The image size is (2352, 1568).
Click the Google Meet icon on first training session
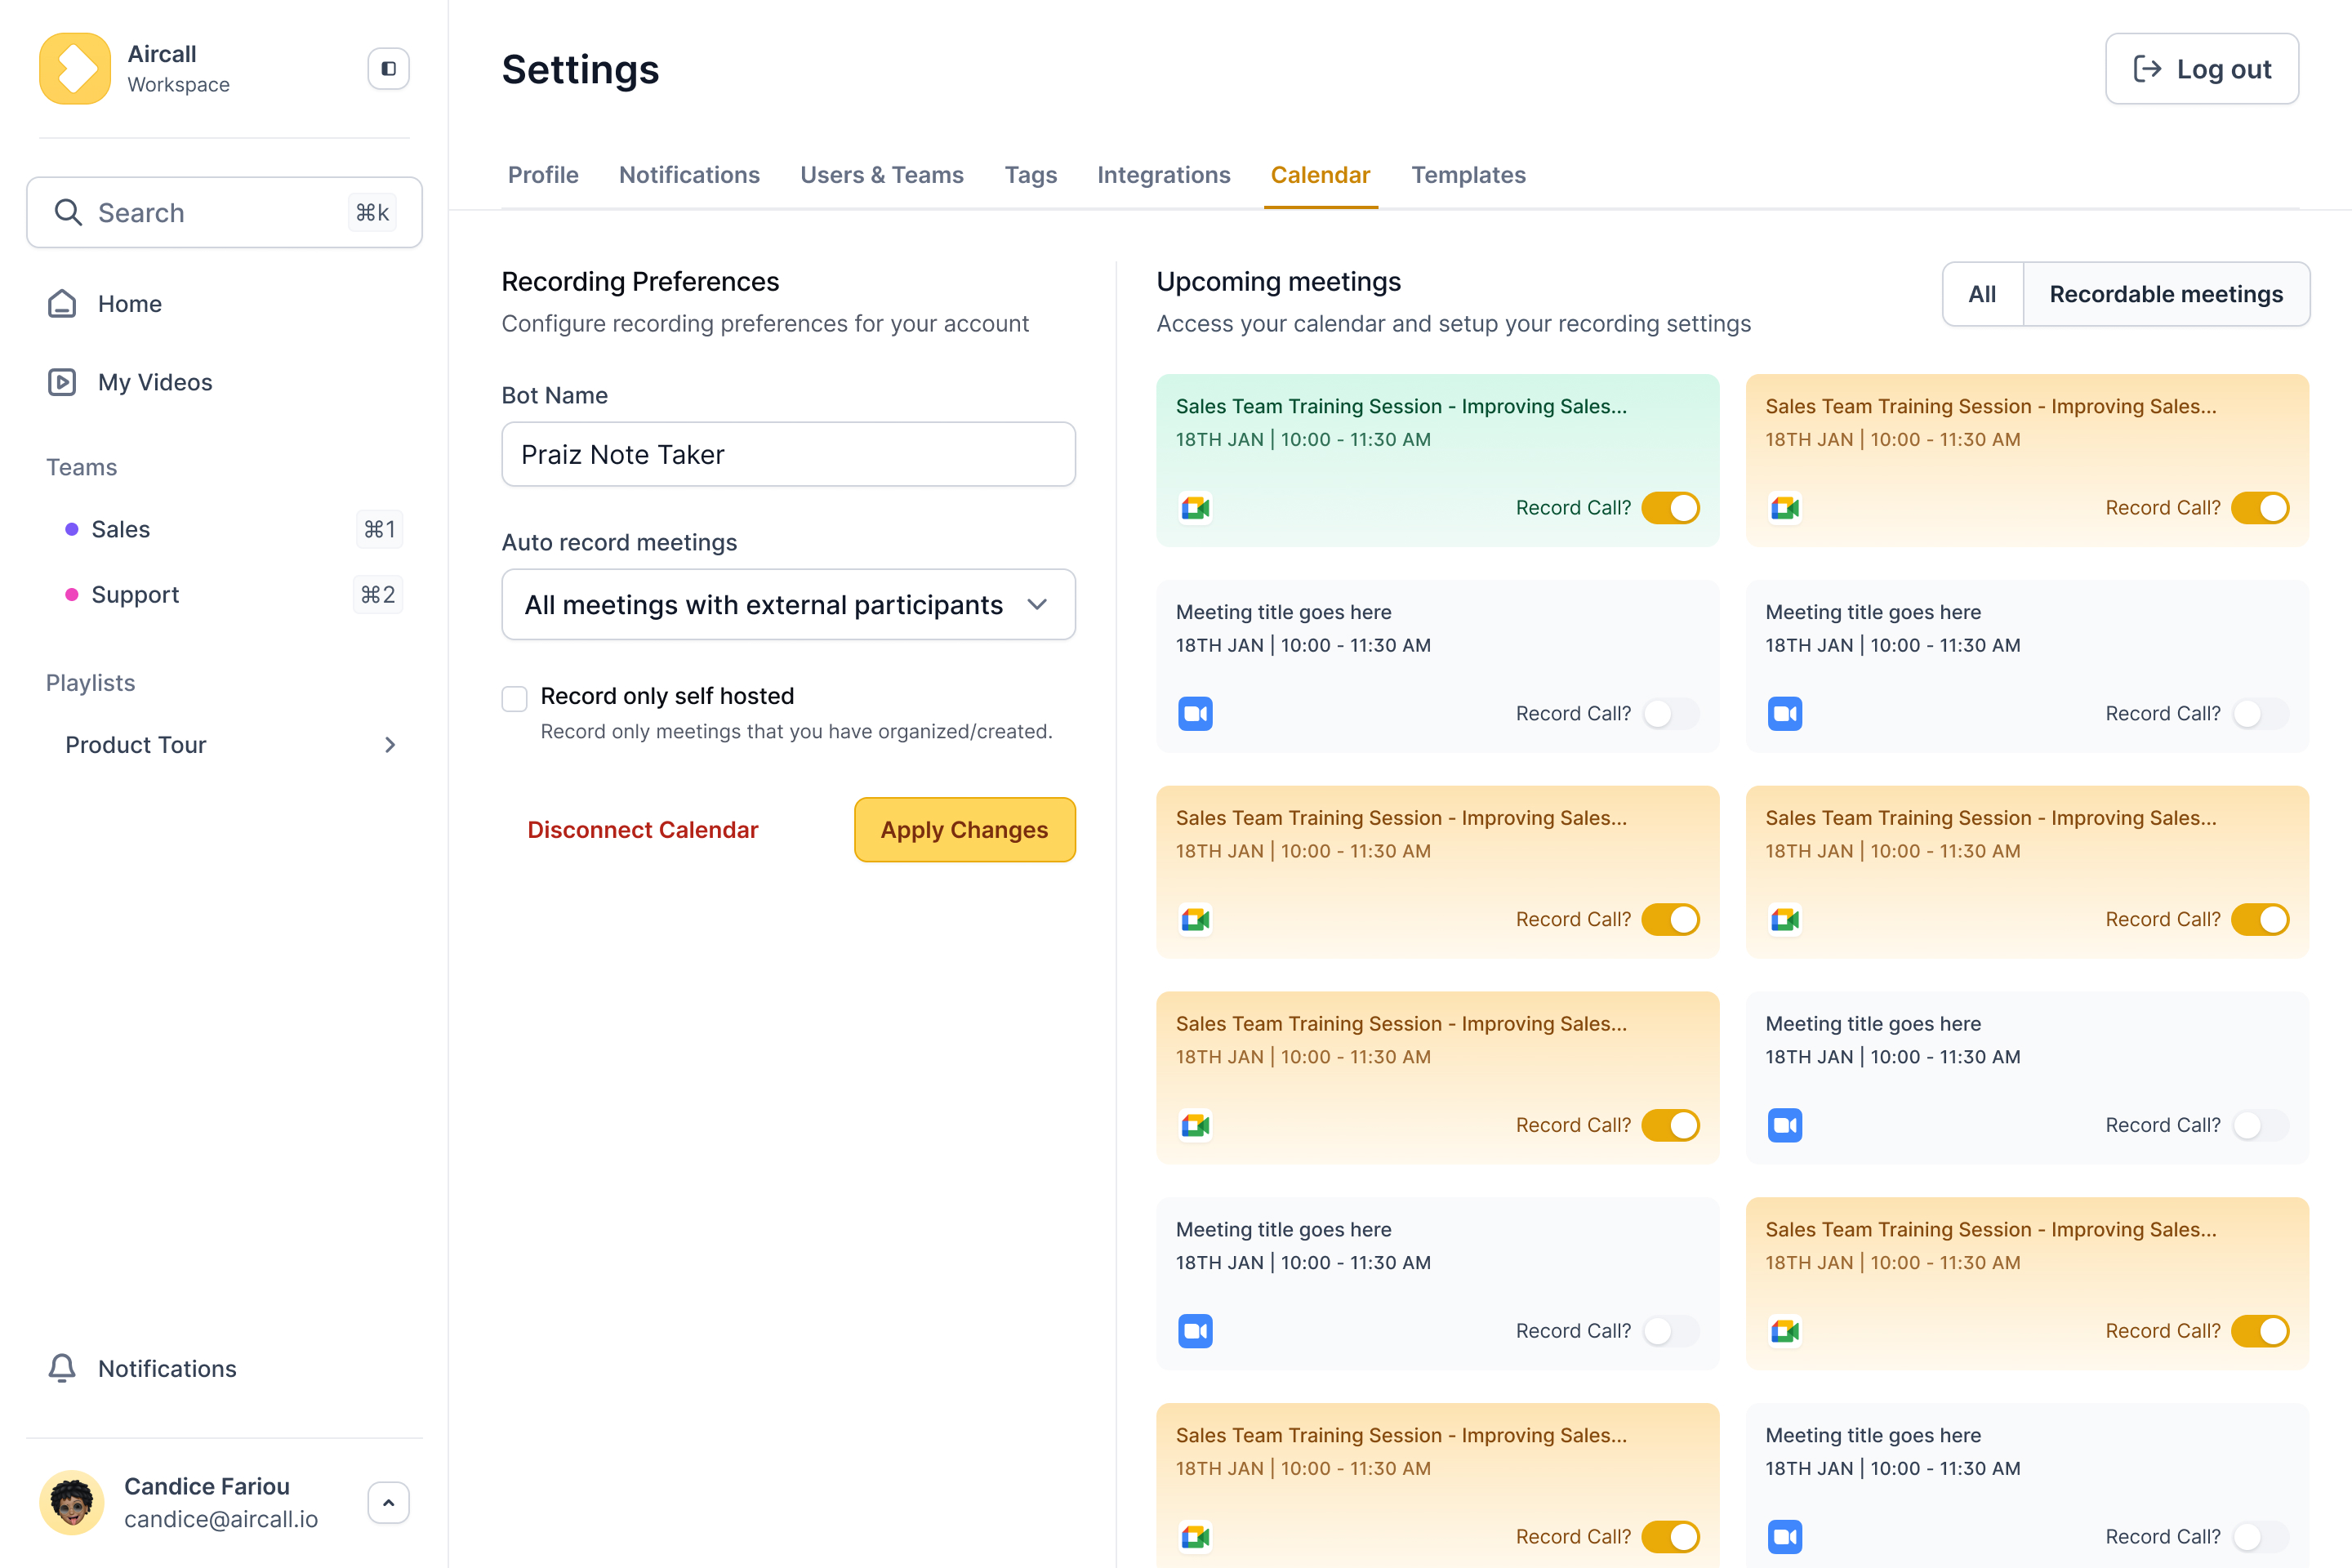(x=1194, y=507)
